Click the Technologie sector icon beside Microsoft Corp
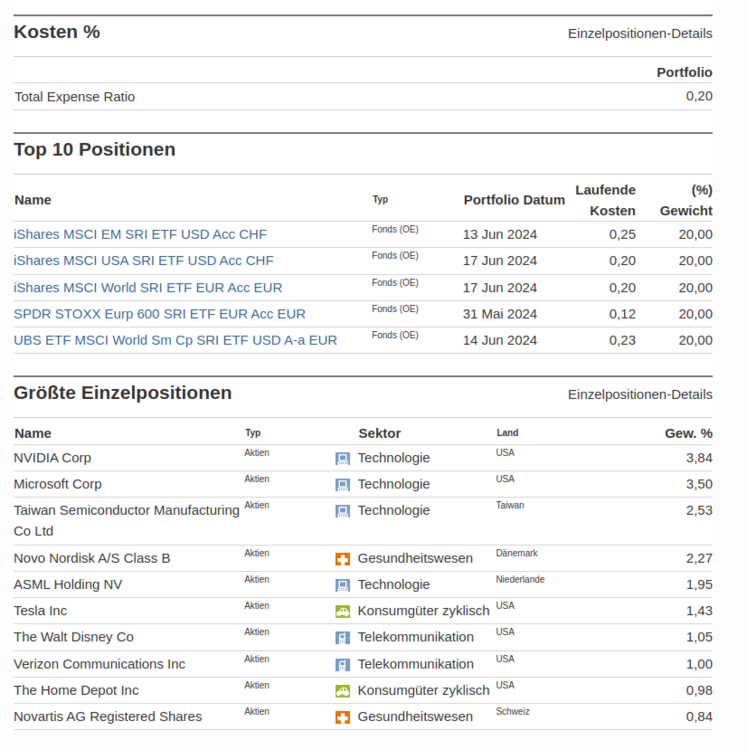747x750 pixels. coord(342,485)
